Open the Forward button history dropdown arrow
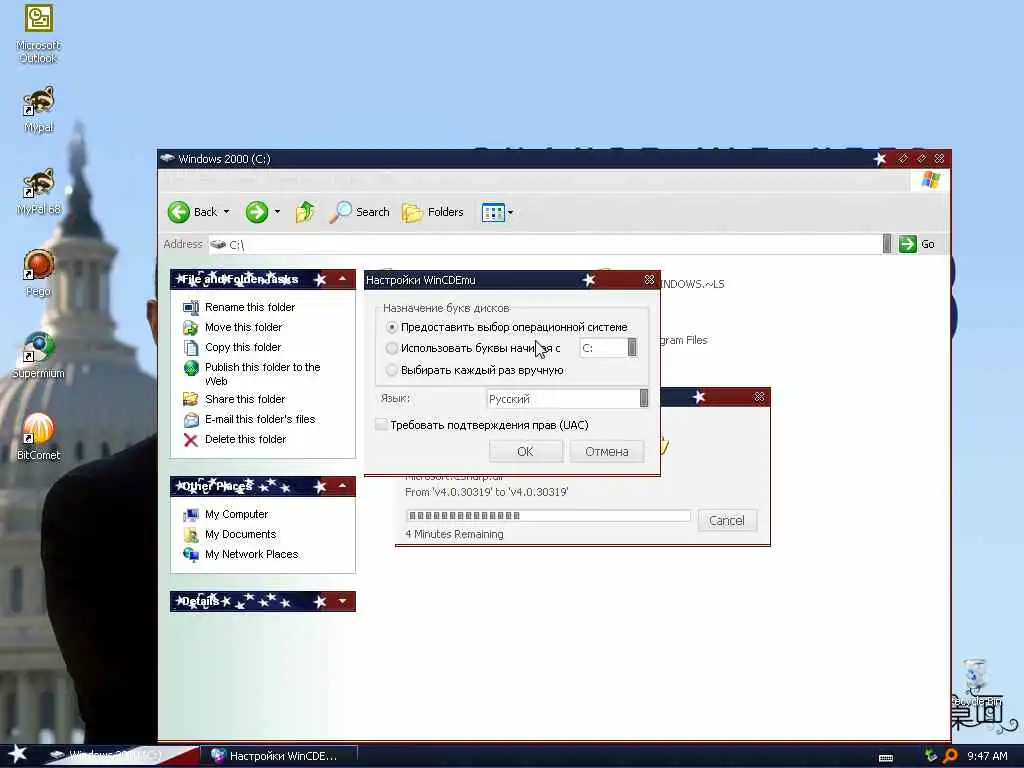This screenshot has height=768, width=1024. click(278, 212)
